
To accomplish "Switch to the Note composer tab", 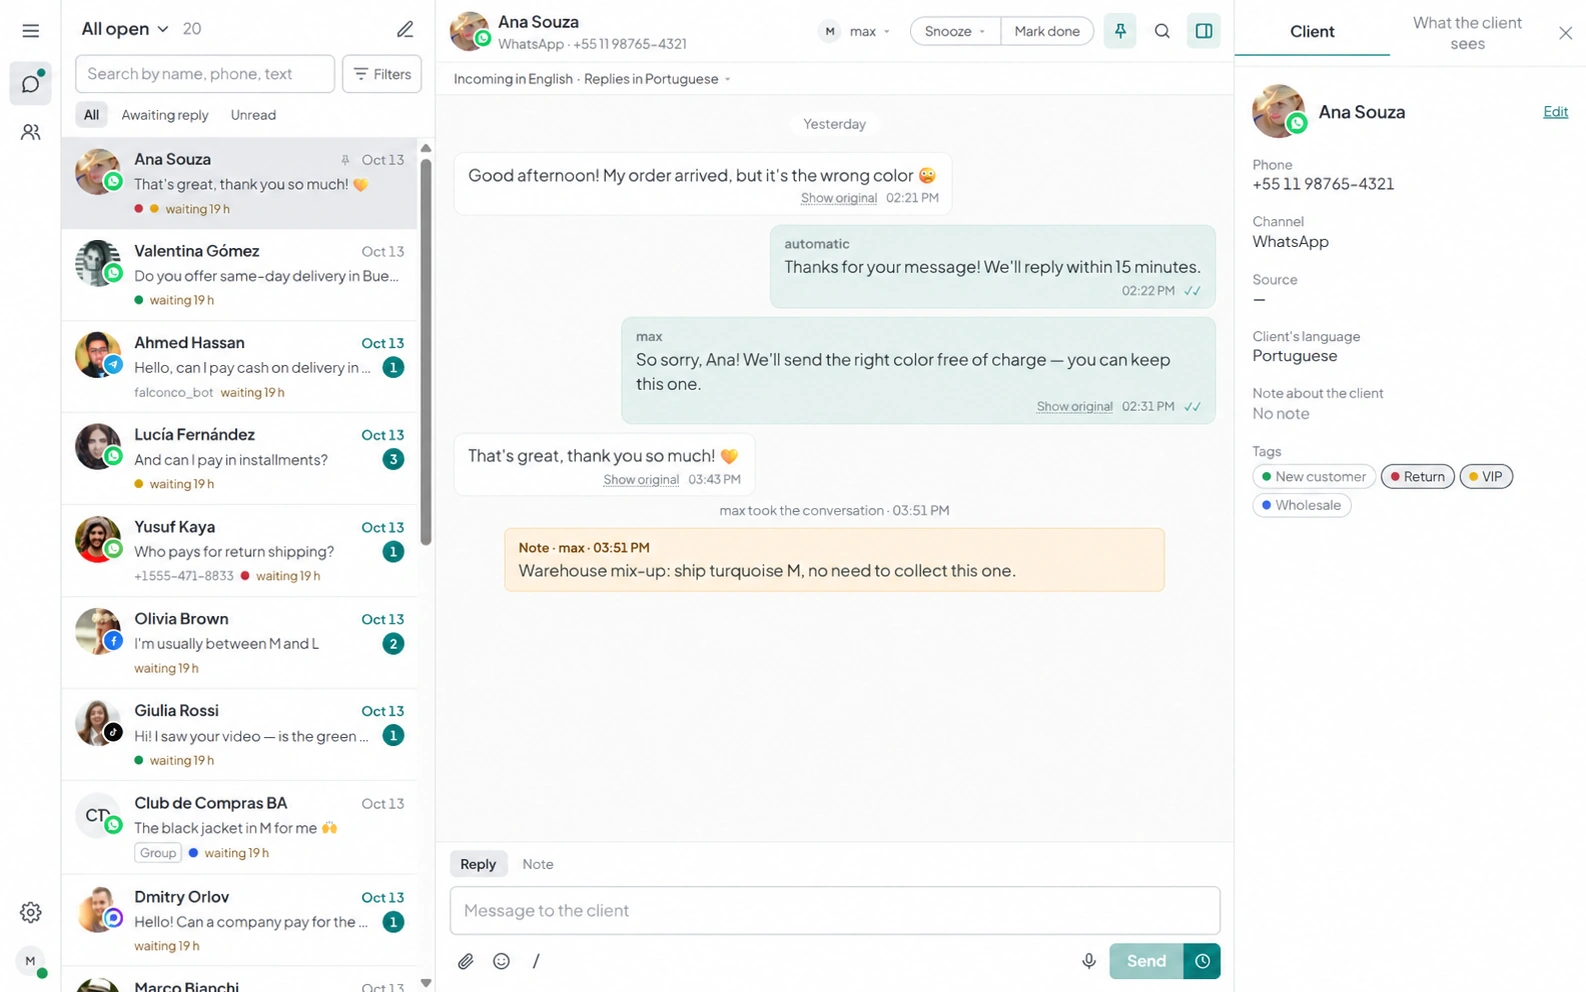I will [538, 864].
